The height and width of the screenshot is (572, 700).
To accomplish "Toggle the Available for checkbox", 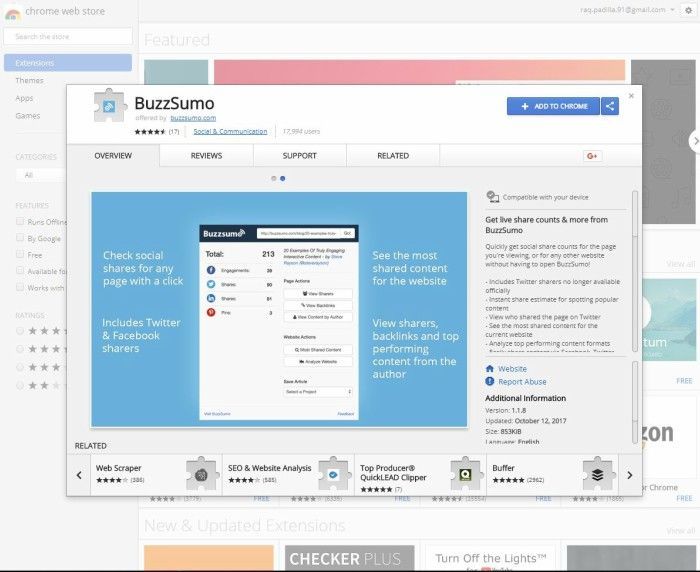I will click(x=20, y=271).
